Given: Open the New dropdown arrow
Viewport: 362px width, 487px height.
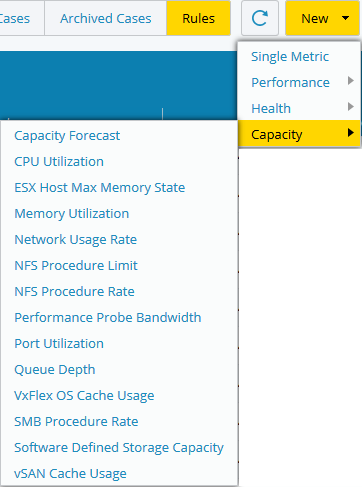Looking at the screenshot, I should pyautogui.click(x=346, y=18).
